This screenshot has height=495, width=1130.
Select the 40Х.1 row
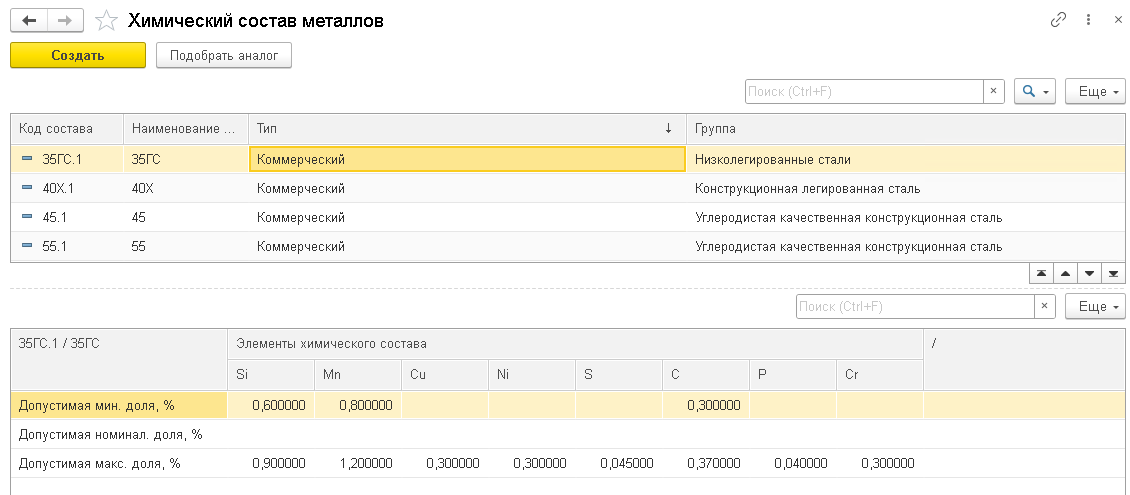(567, 189)
